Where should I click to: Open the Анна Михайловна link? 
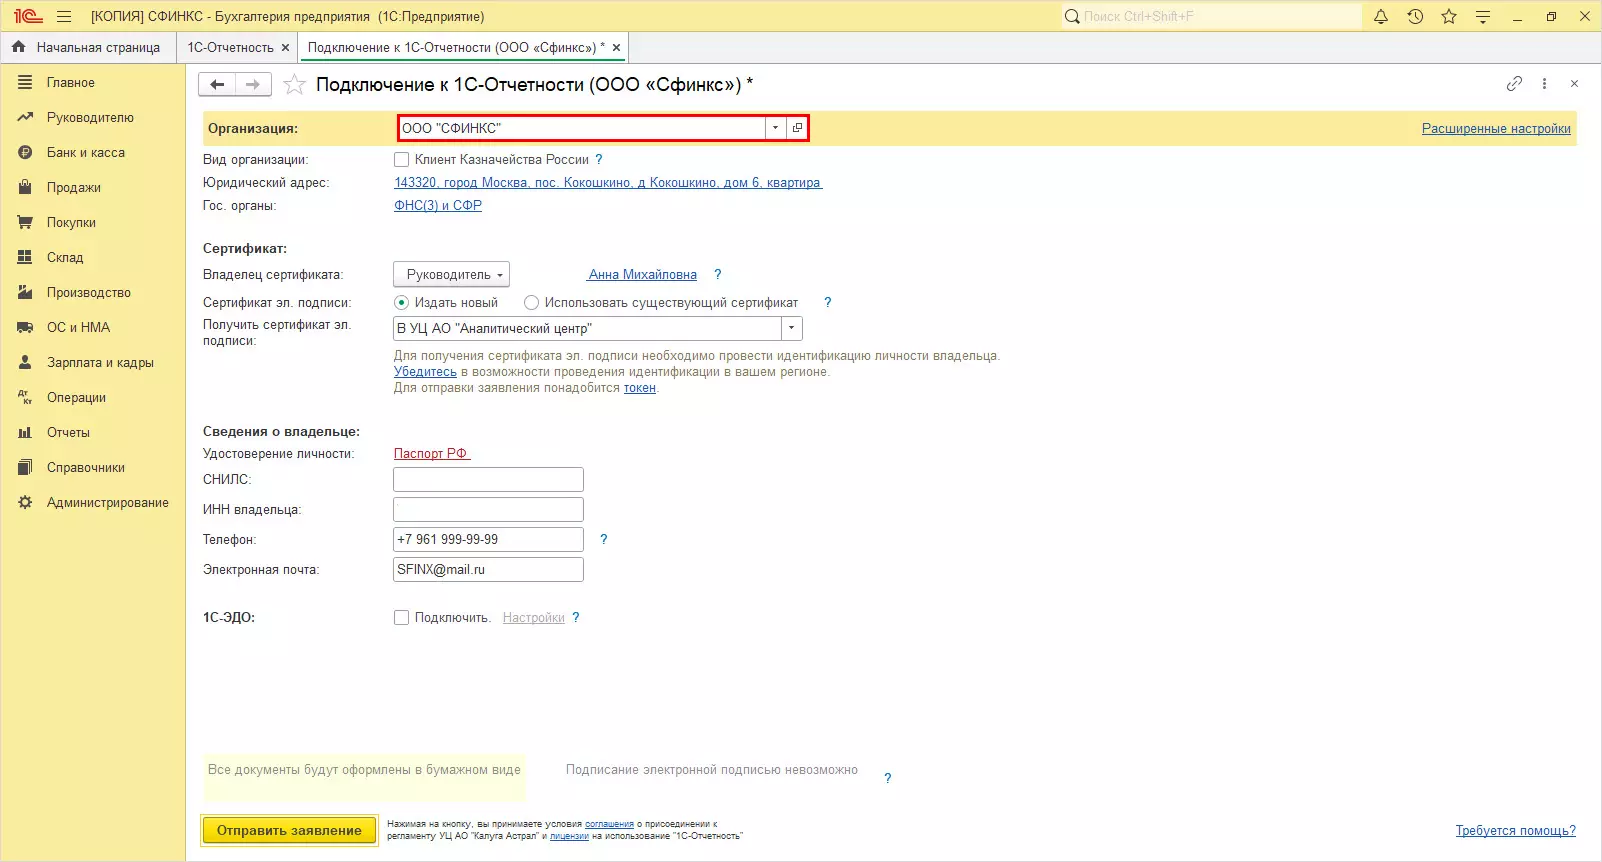click(x=642, y=274)
